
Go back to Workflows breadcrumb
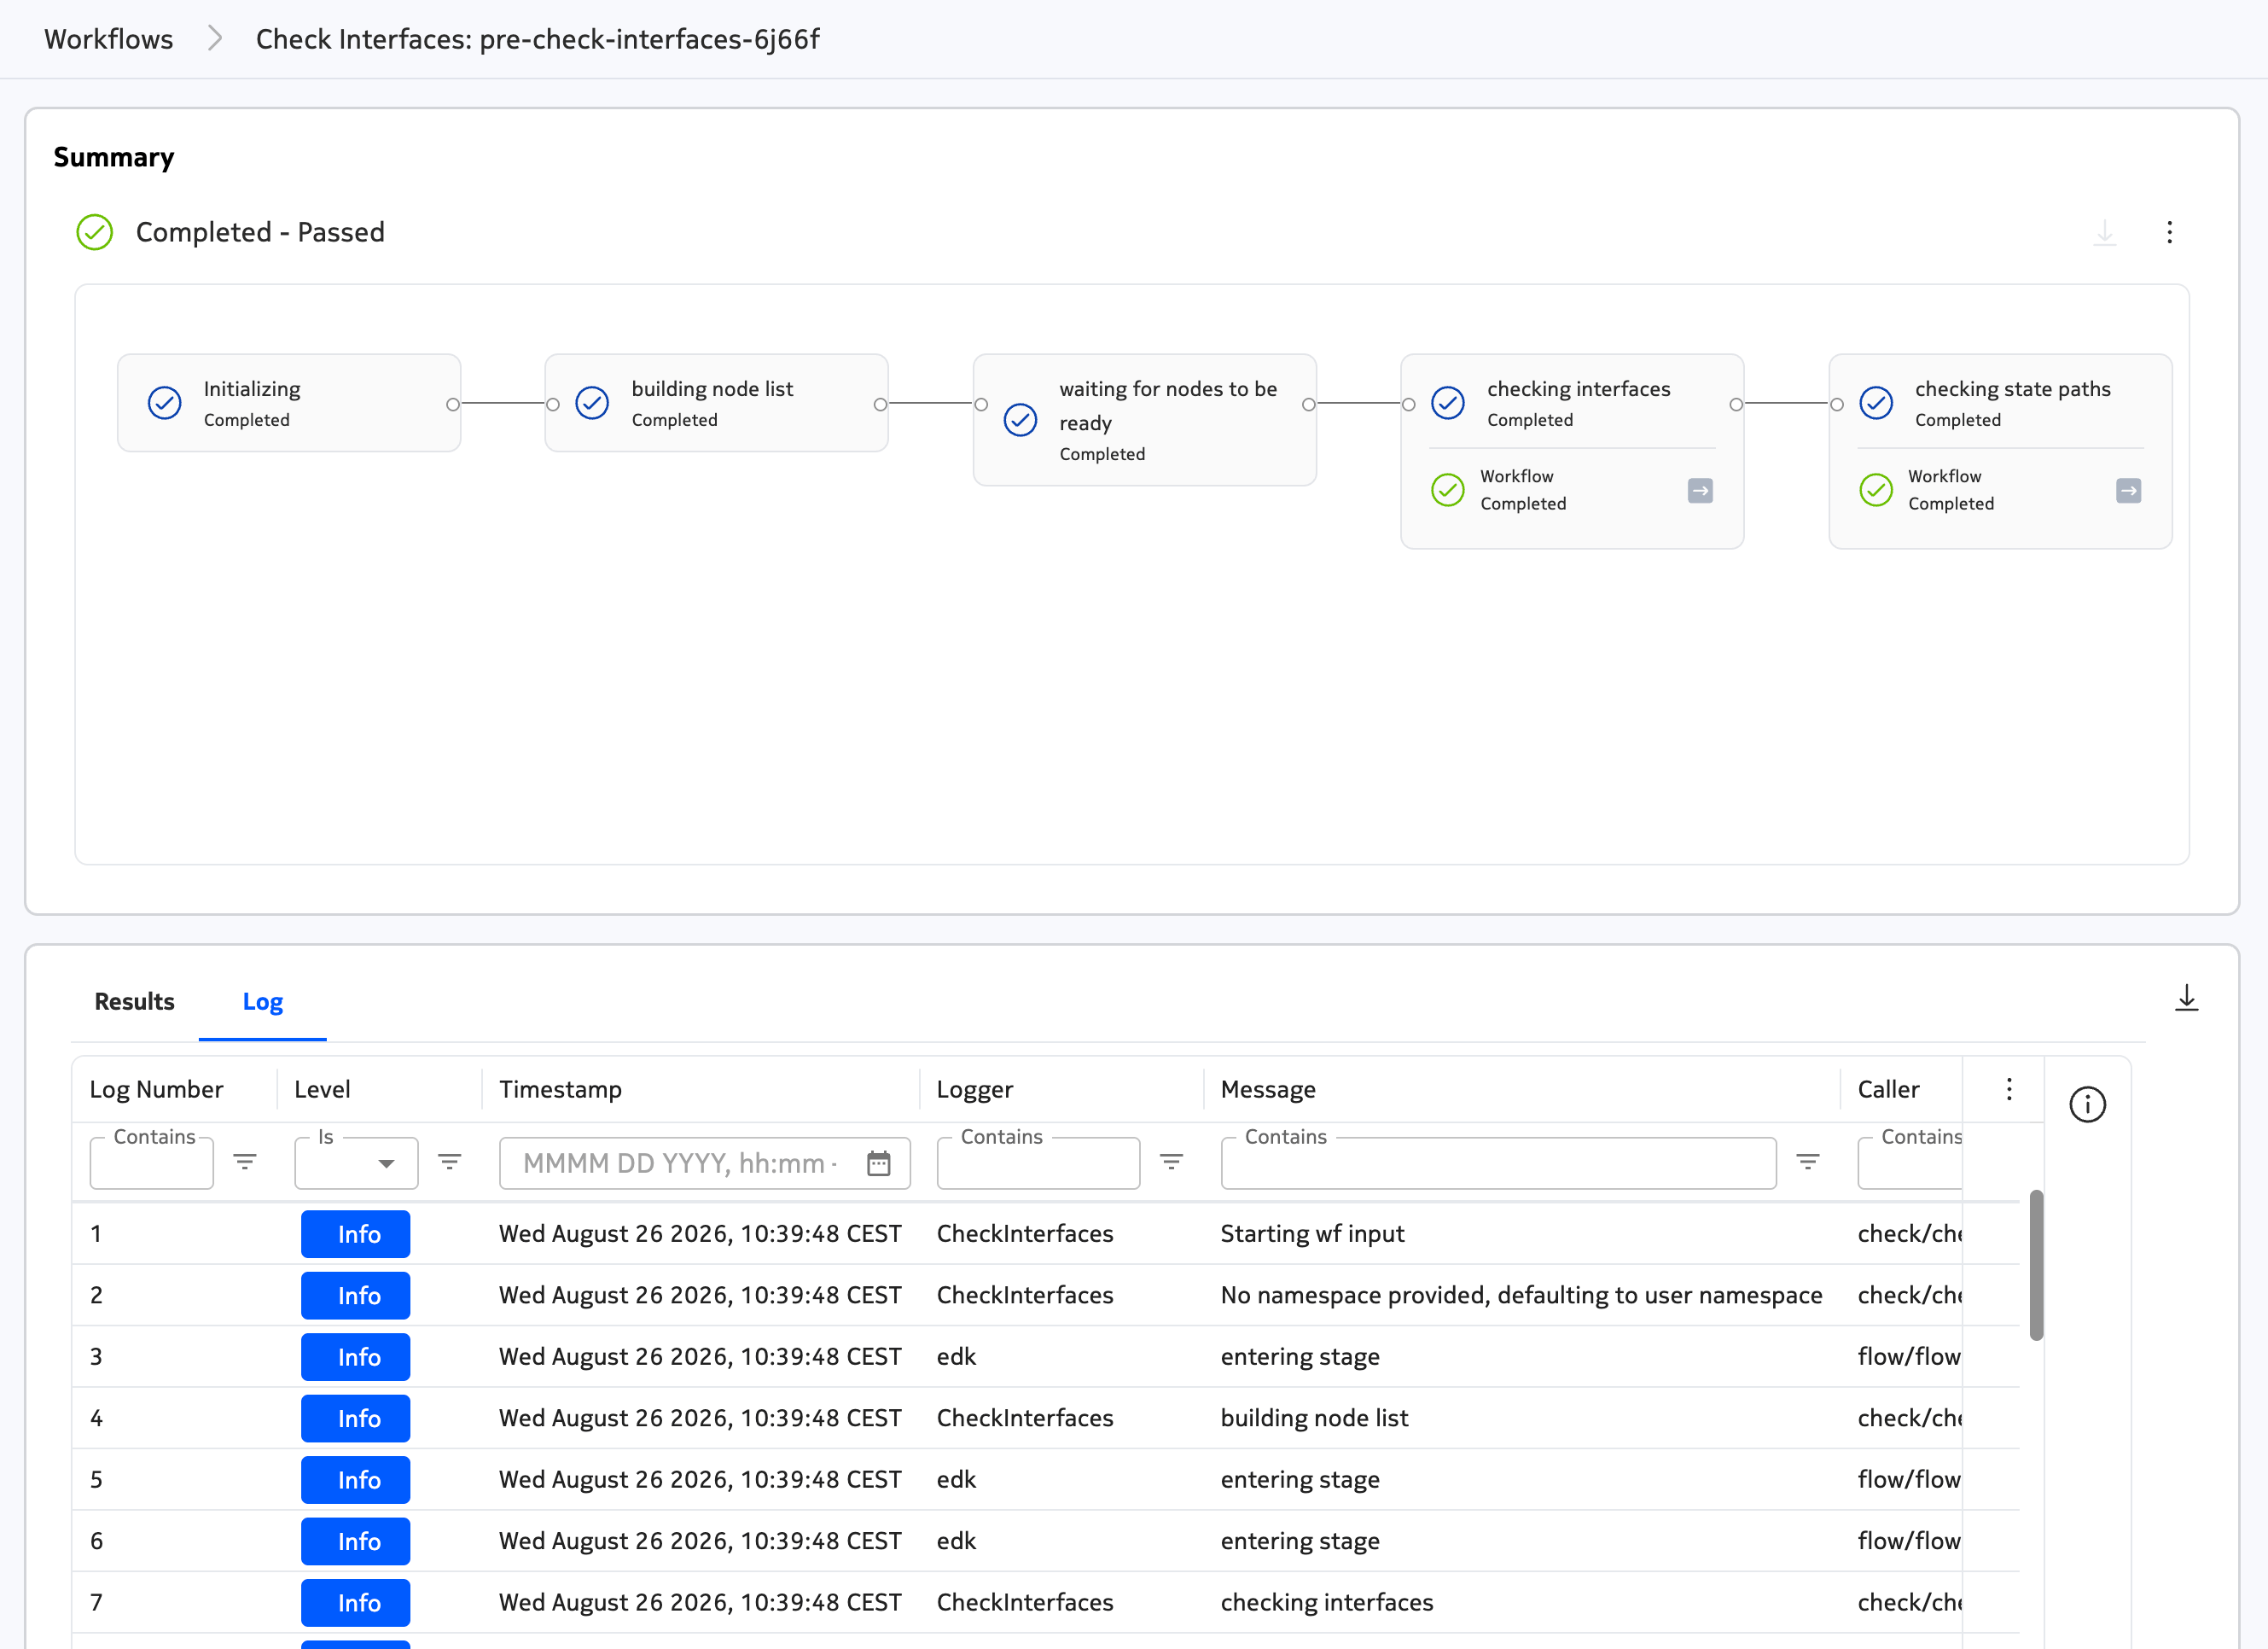[x=108, y=39]
